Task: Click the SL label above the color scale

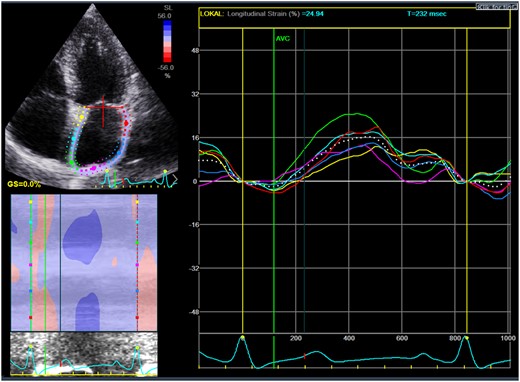Action: tap(168, 8)
